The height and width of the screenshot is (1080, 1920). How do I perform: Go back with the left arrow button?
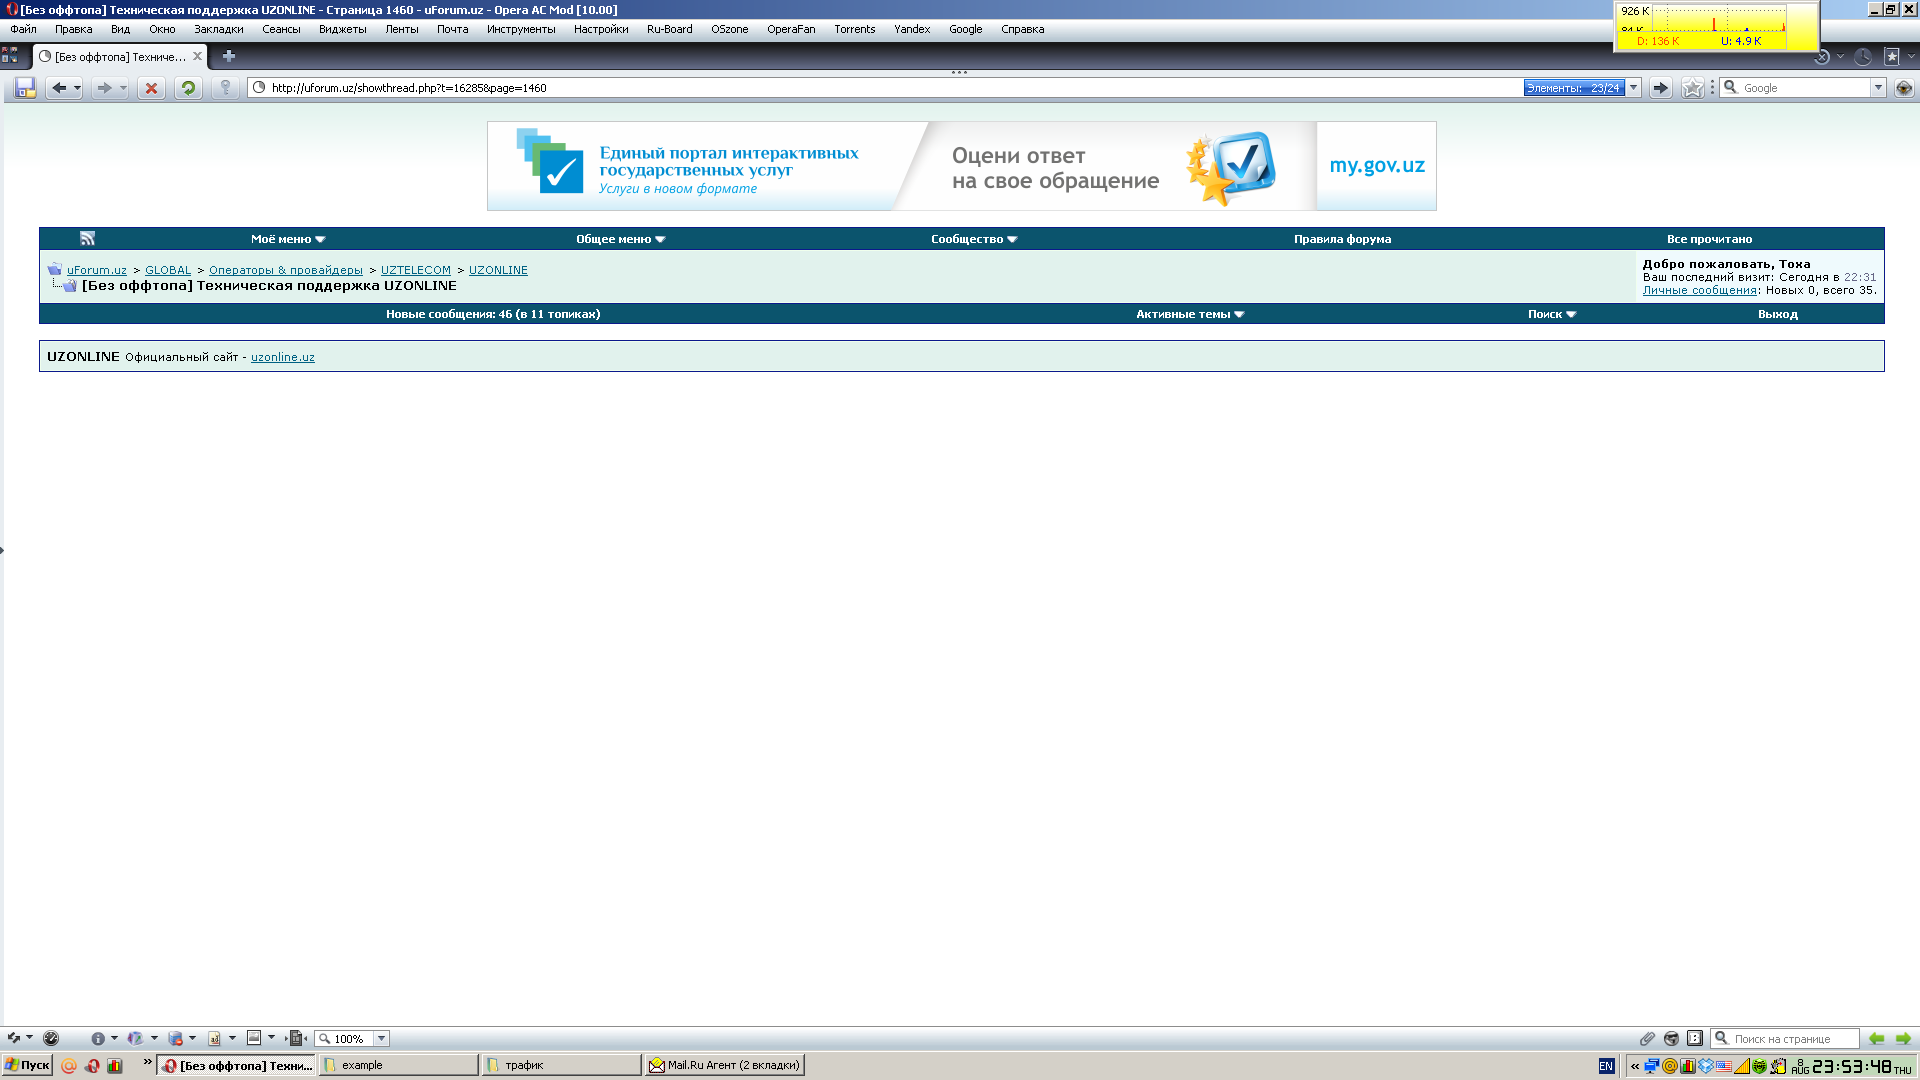[x=59, y=88]
